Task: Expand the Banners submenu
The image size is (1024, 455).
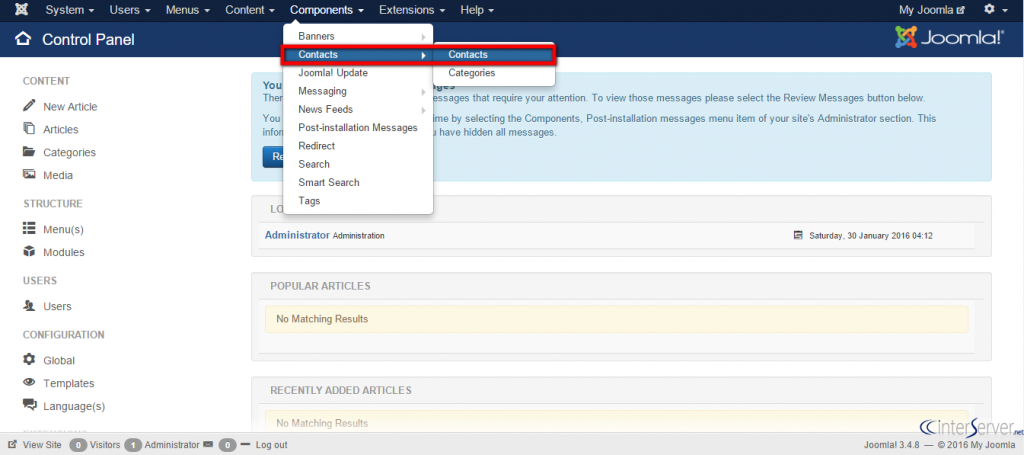Action: [x=358, y=37]
